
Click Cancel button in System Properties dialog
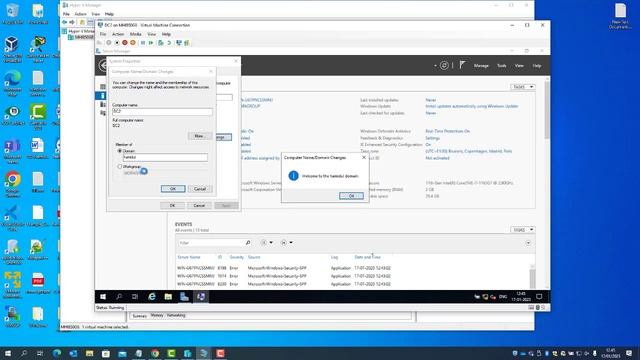pos(199,206)
